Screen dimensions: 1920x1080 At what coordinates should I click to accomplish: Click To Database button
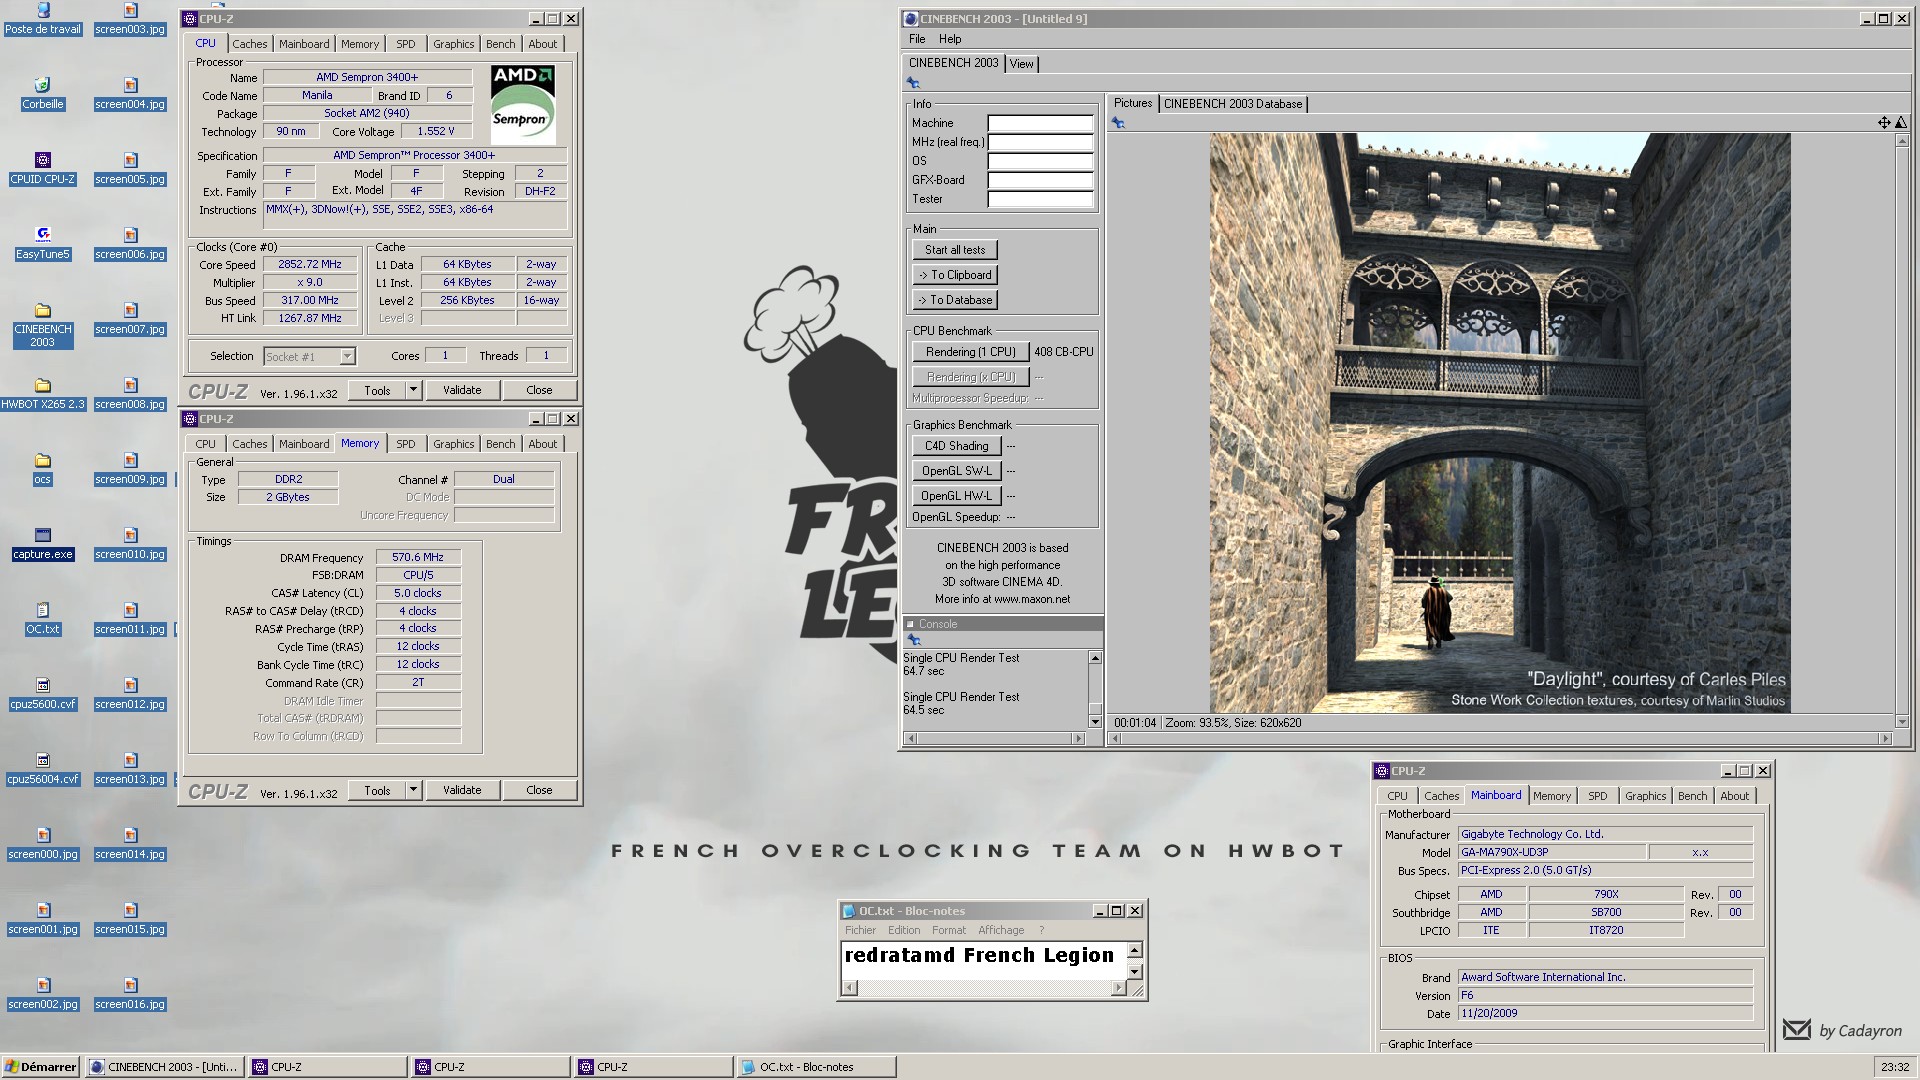tap(955, 300)
